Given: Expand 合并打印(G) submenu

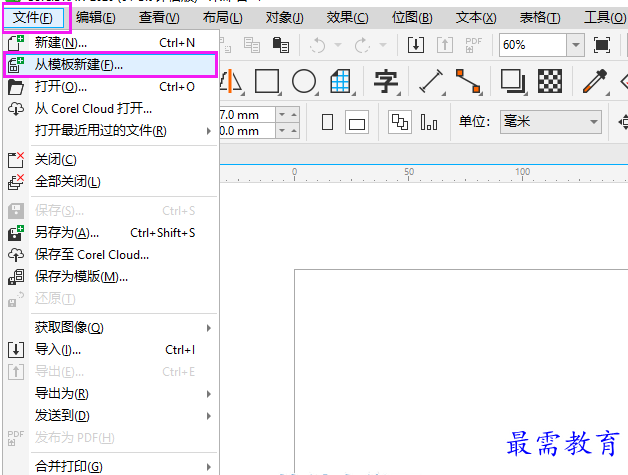Looking at the screenshot, I should pos(111,466).
